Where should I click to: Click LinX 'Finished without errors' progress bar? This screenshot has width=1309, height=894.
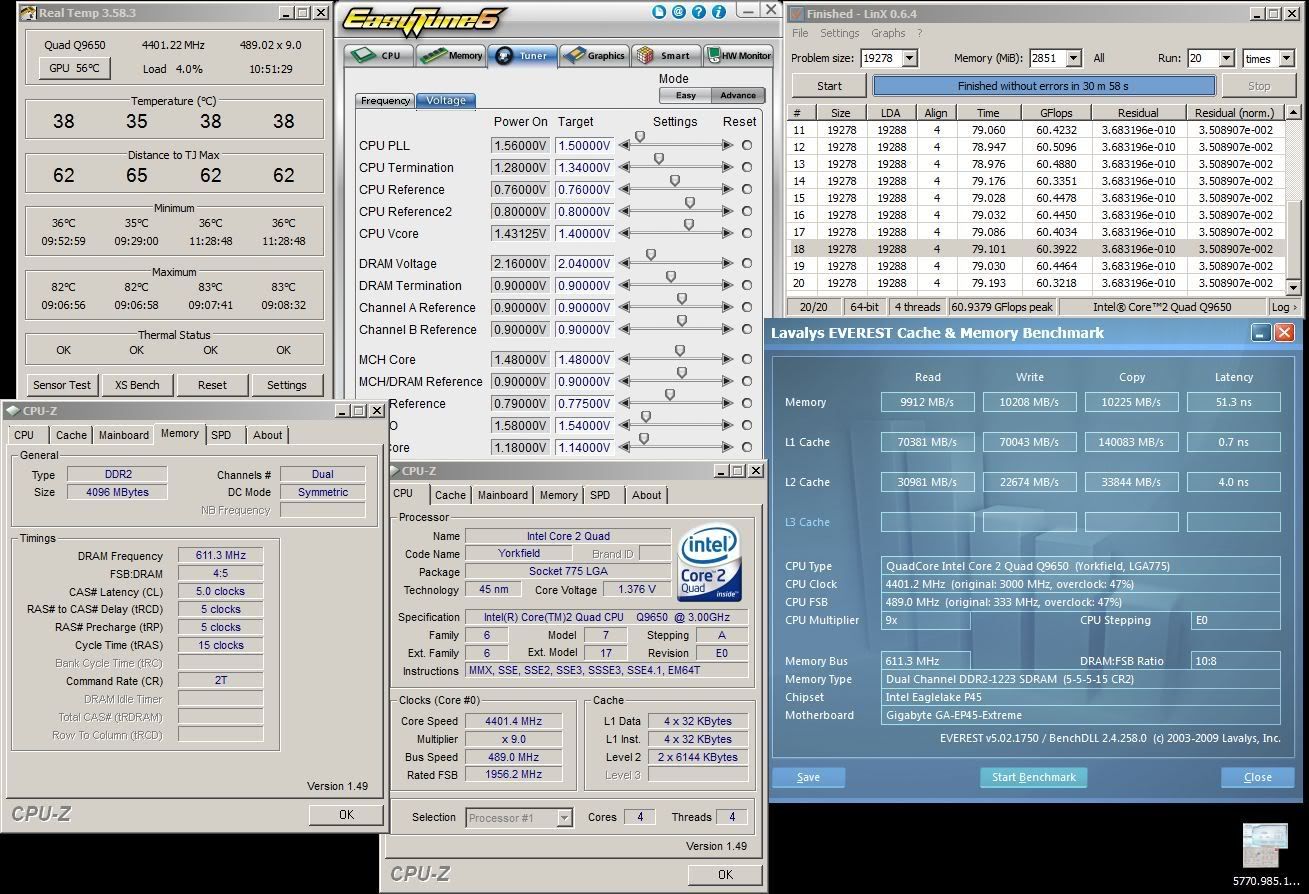[x=1044, y=86]
